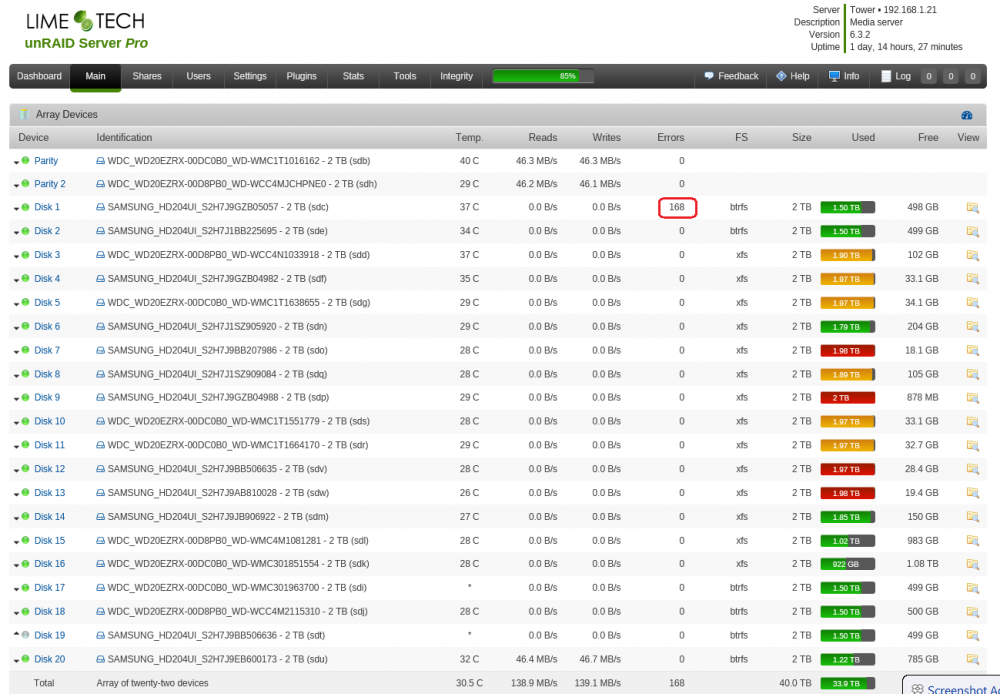This screenshot has width=1000, height=694.
Task: Open the Tools tab
Action: click(x=405, y=76)
